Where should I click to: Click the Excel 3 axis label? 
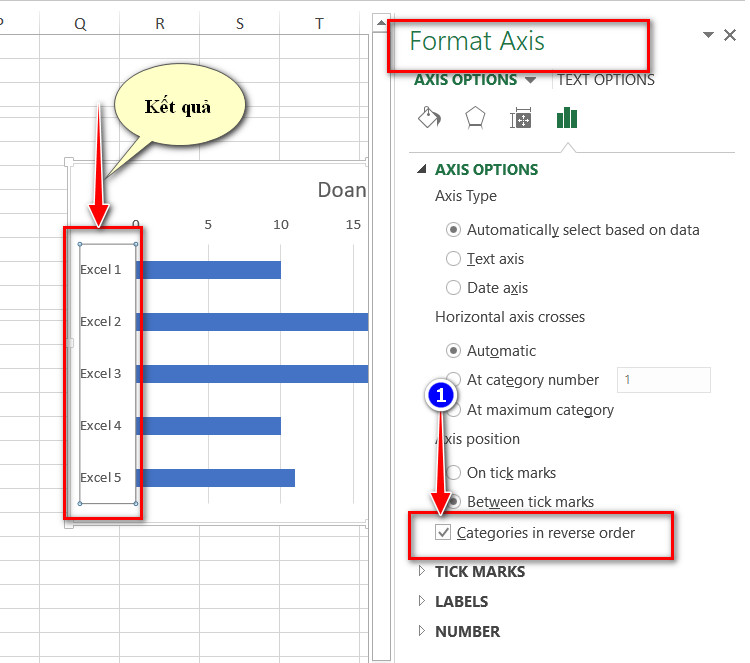(100, 374)
